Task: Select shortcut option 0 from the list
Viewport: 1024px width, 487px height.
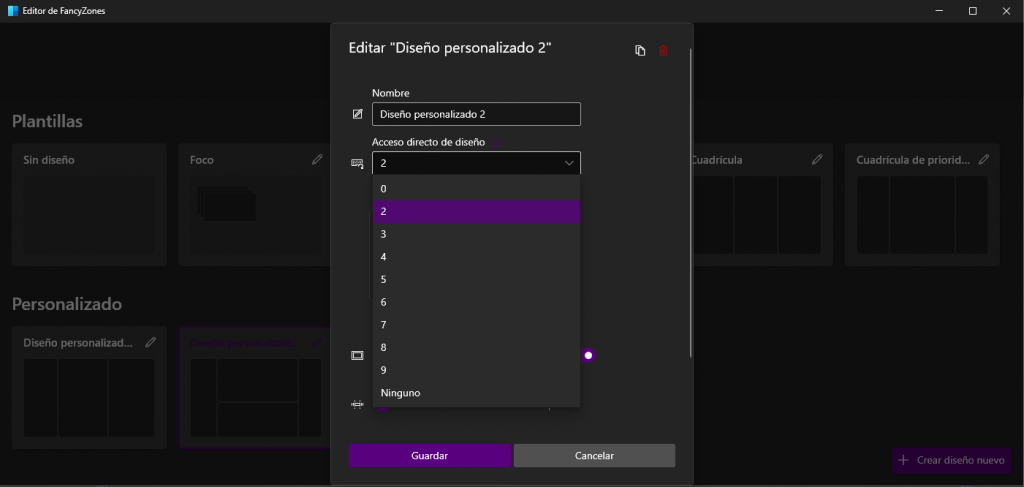Action: tap(476, 188)
